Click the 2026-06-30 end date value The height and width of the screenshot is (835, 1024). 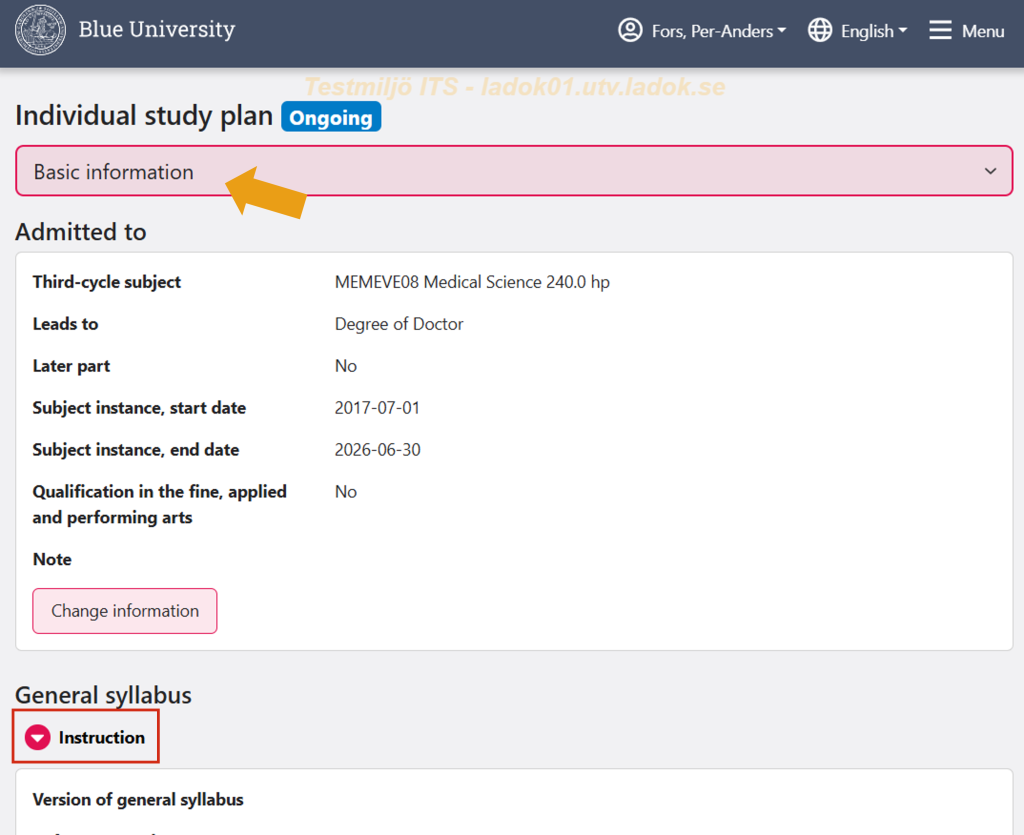[377, 450]
